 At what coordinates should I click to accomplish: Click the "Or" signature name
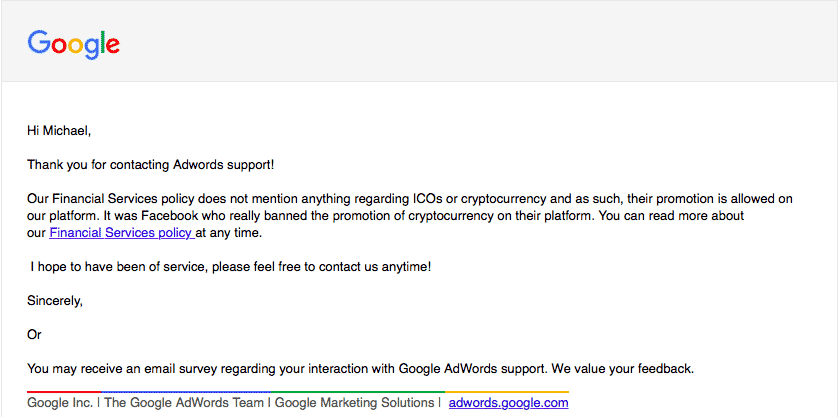[x=35, y=334]
